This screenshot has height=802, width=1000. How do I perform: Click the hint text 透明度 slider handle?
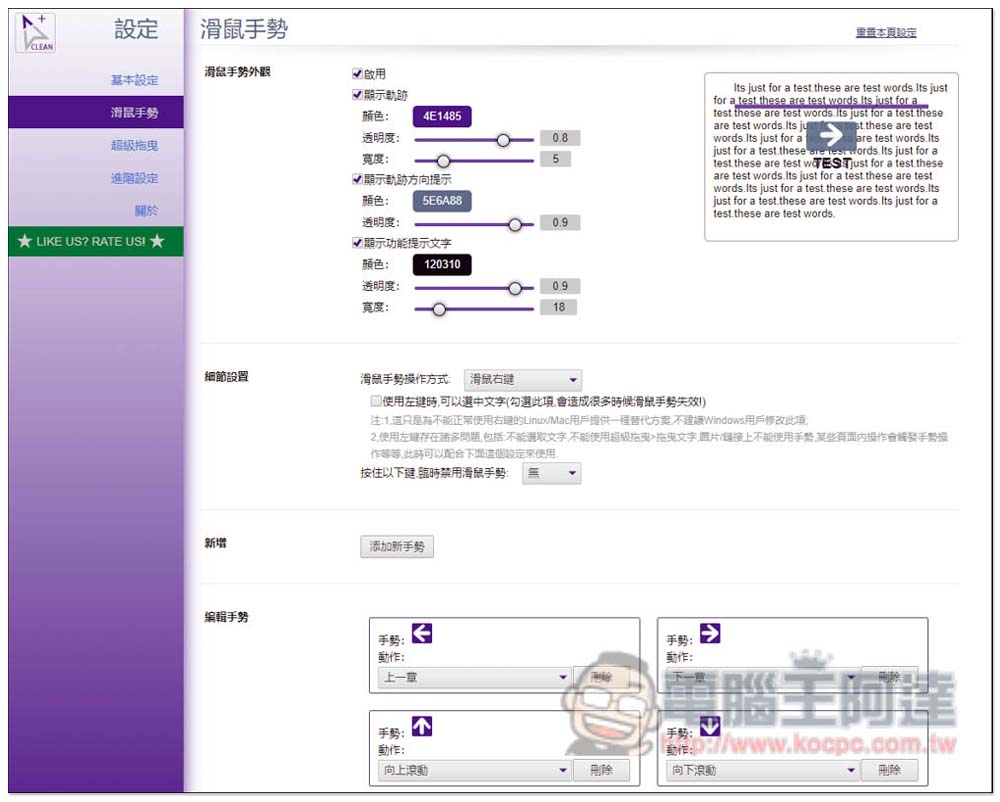[x=515, y=288]
